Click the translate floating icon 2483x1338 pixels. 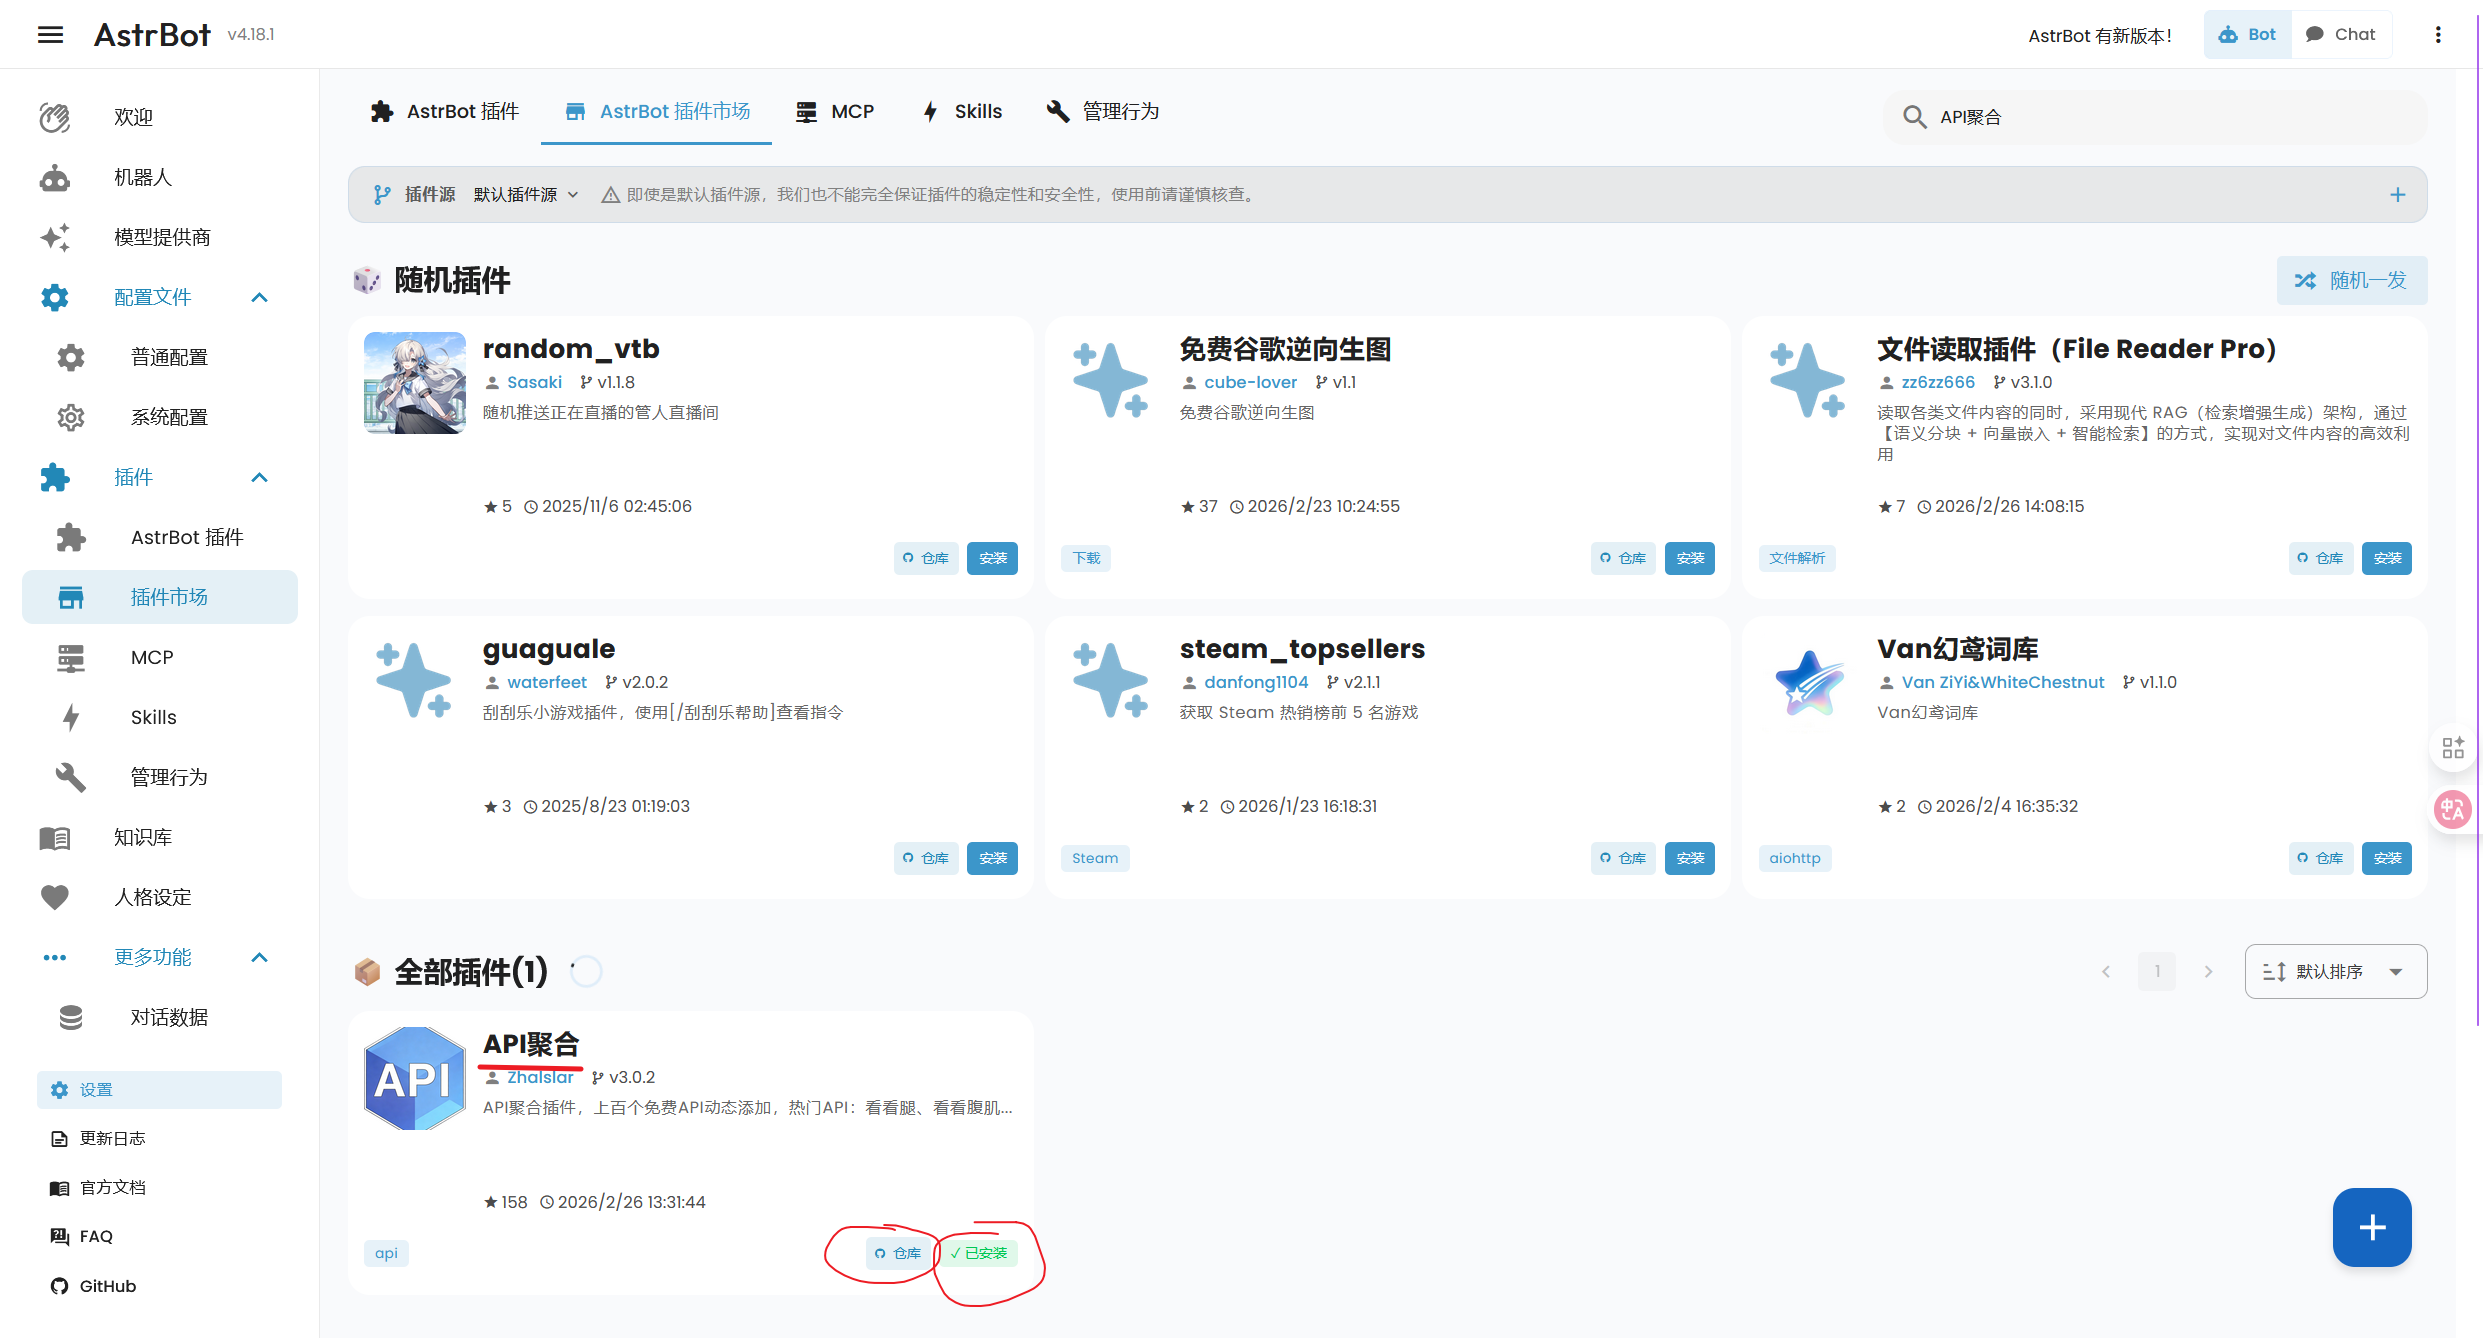point(2452,809)
